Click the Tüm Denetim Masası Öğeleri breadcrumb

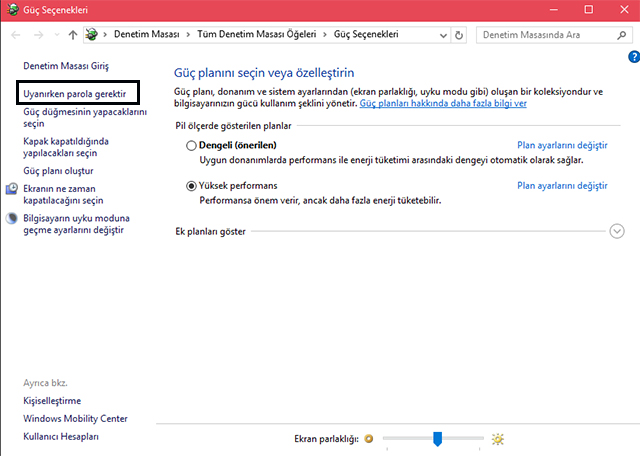(257, 34)
